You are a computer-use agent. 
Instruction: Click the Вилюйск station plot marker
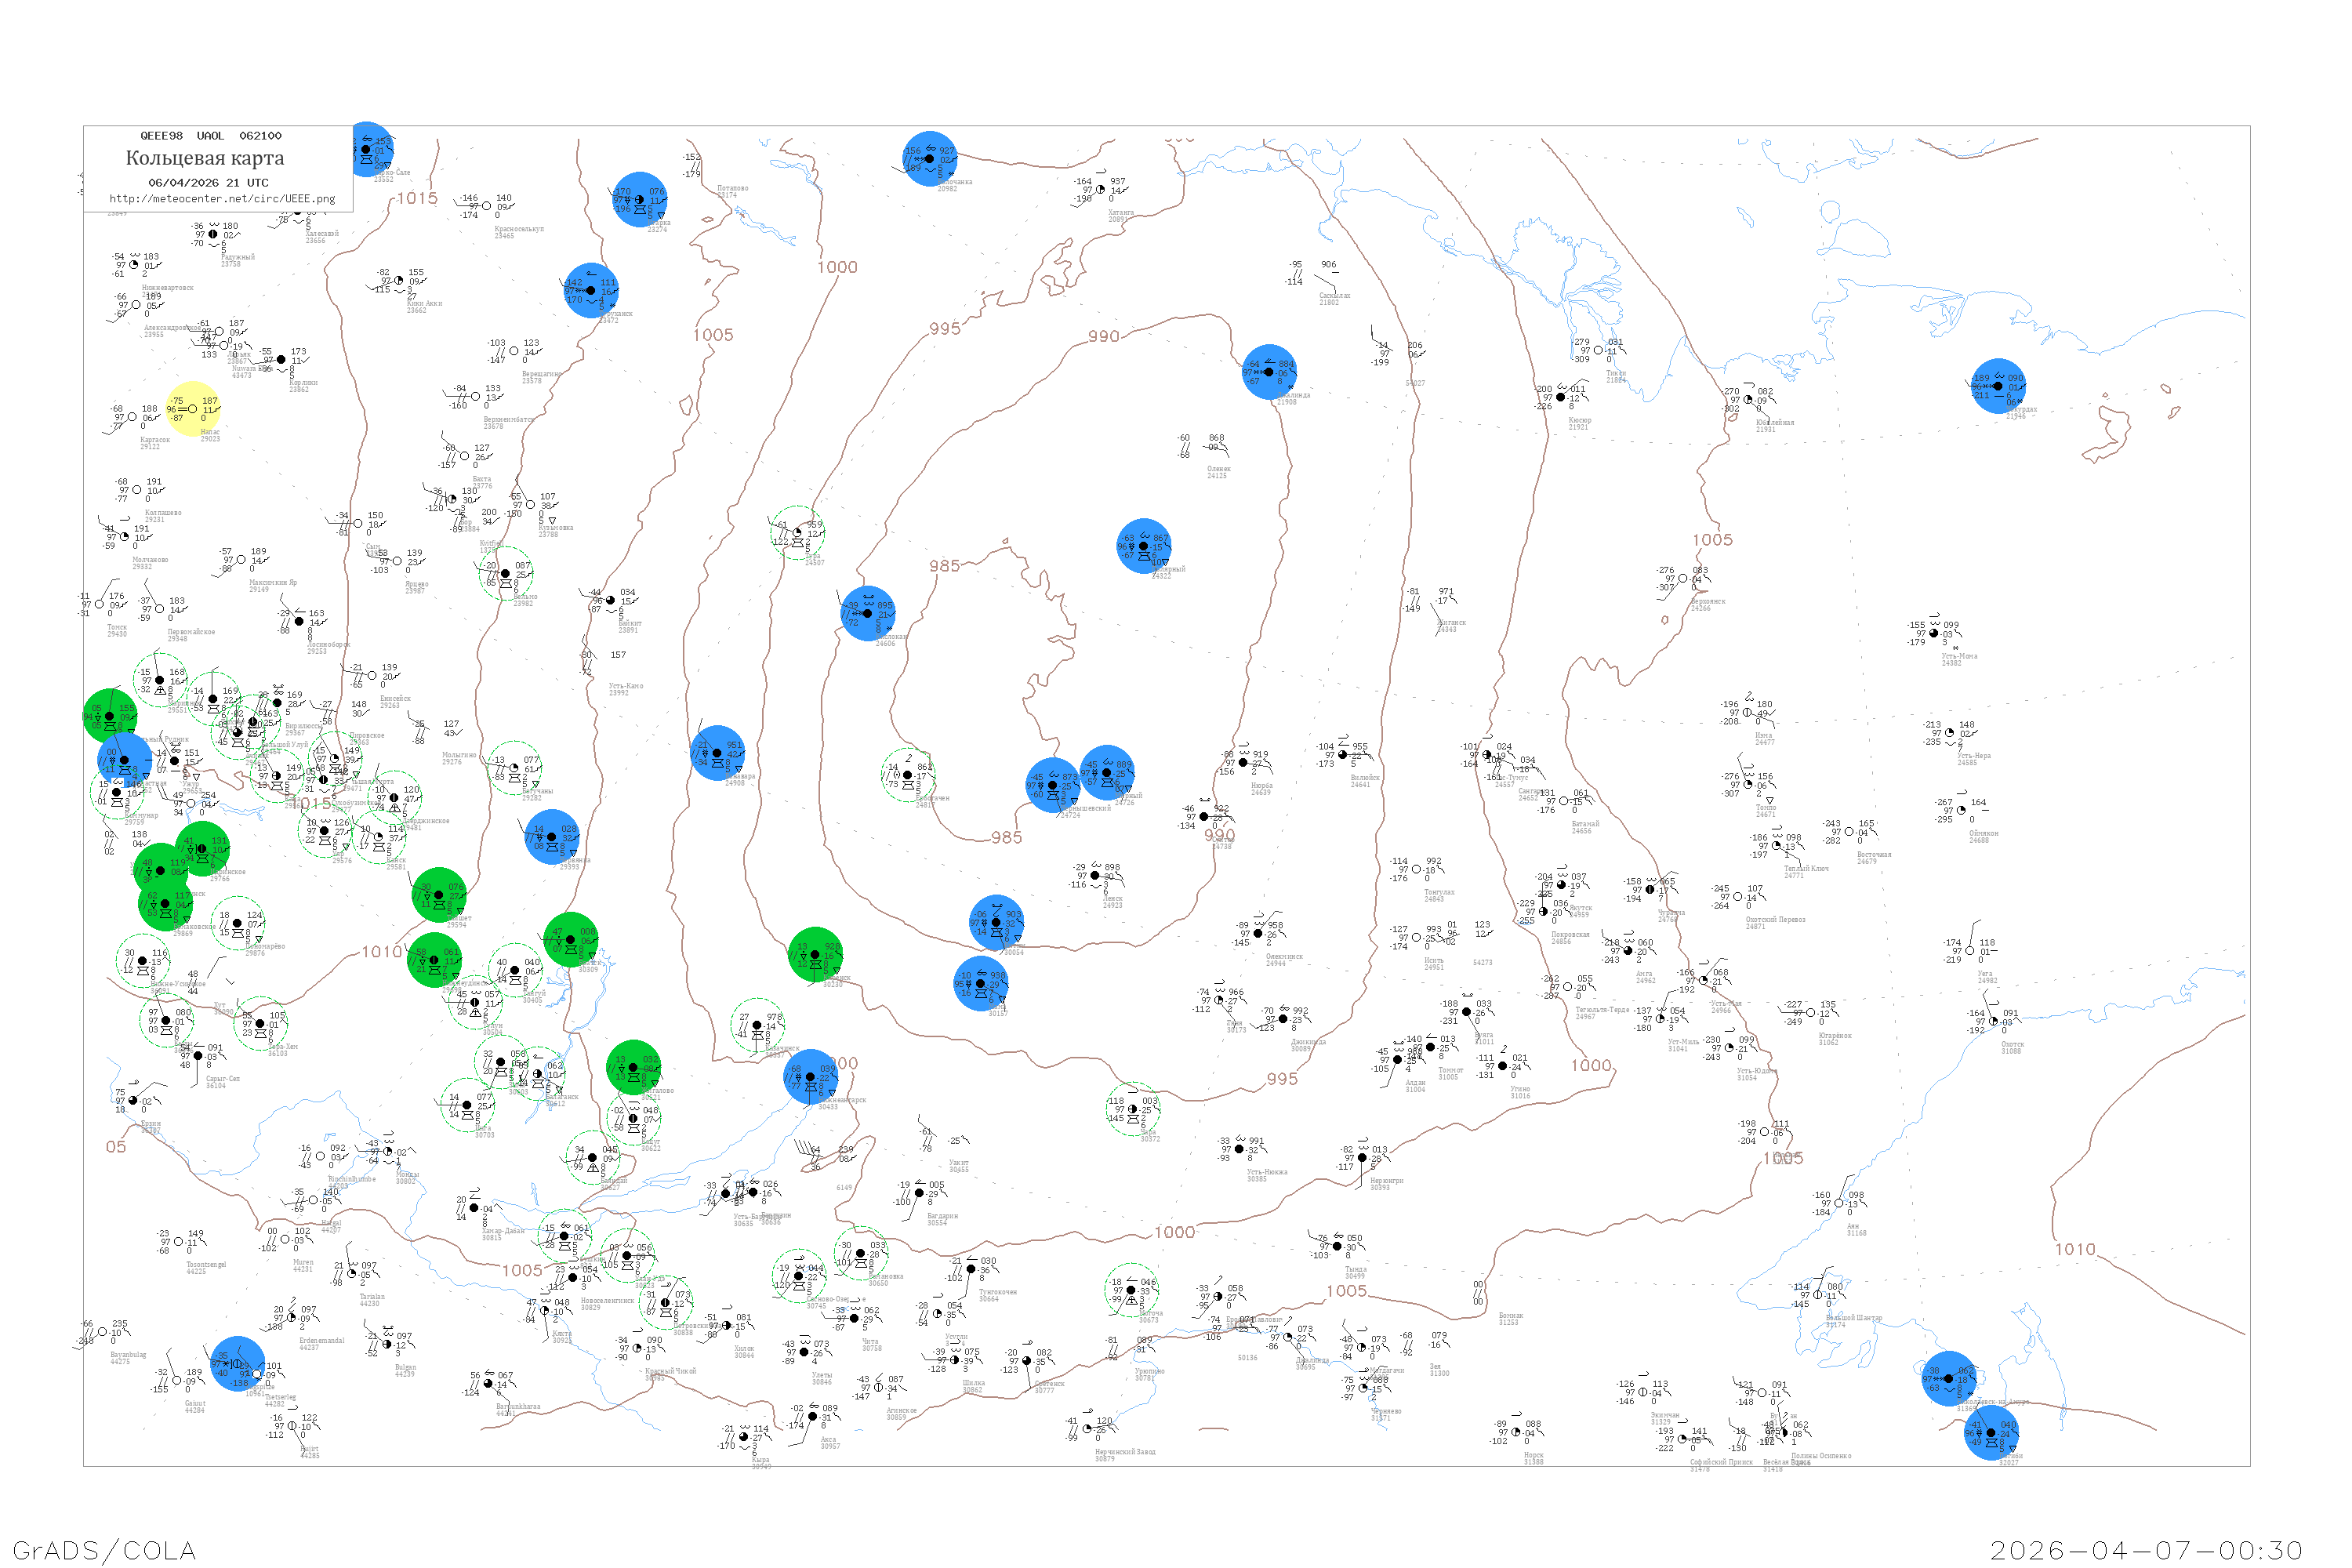[1342, 755]
